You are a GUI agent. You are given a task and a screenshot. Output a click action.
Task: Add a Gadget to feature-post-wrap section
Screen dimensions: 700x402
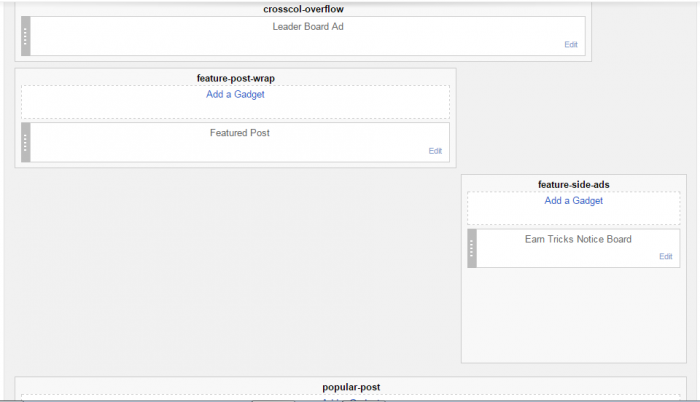[x=236, y=95]
